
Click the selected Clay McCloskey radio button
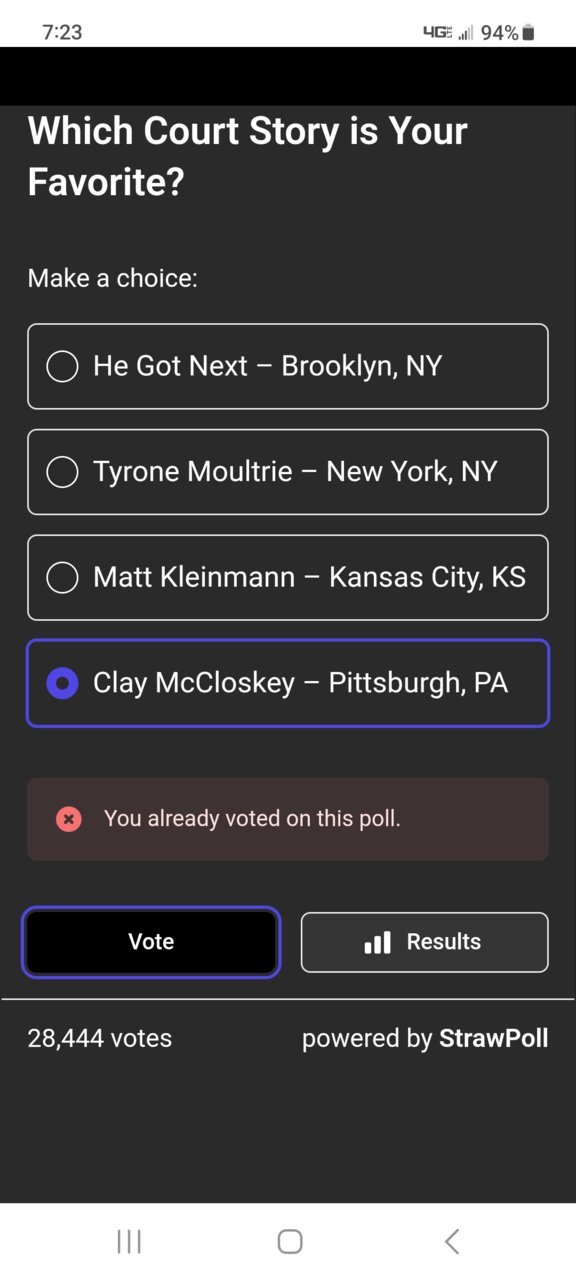click(62, 683)
